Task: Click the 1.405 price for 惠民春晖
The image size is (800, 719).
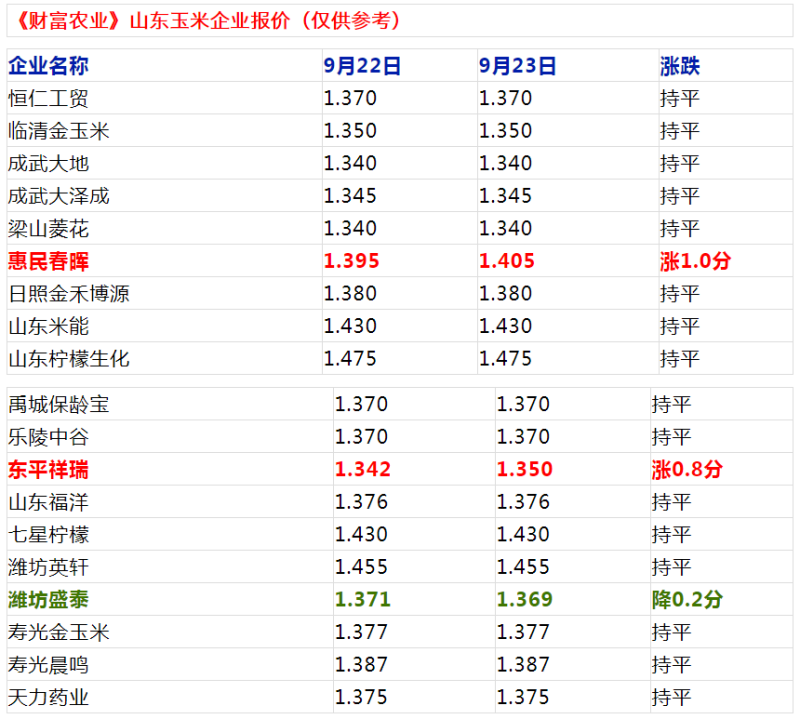Action: click(507, 261)
